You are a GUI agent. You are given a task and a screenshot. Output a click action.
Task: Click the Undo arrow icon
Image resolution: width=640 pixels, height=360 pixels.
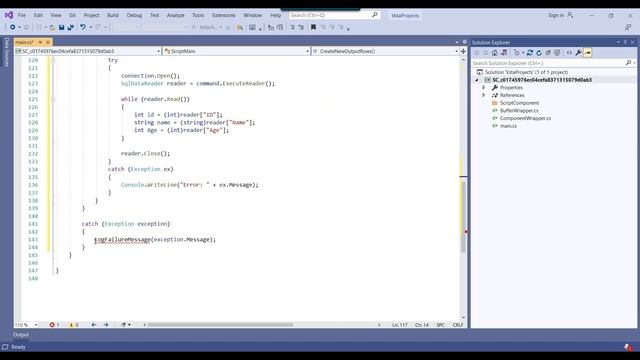click(x=83, y=27)
